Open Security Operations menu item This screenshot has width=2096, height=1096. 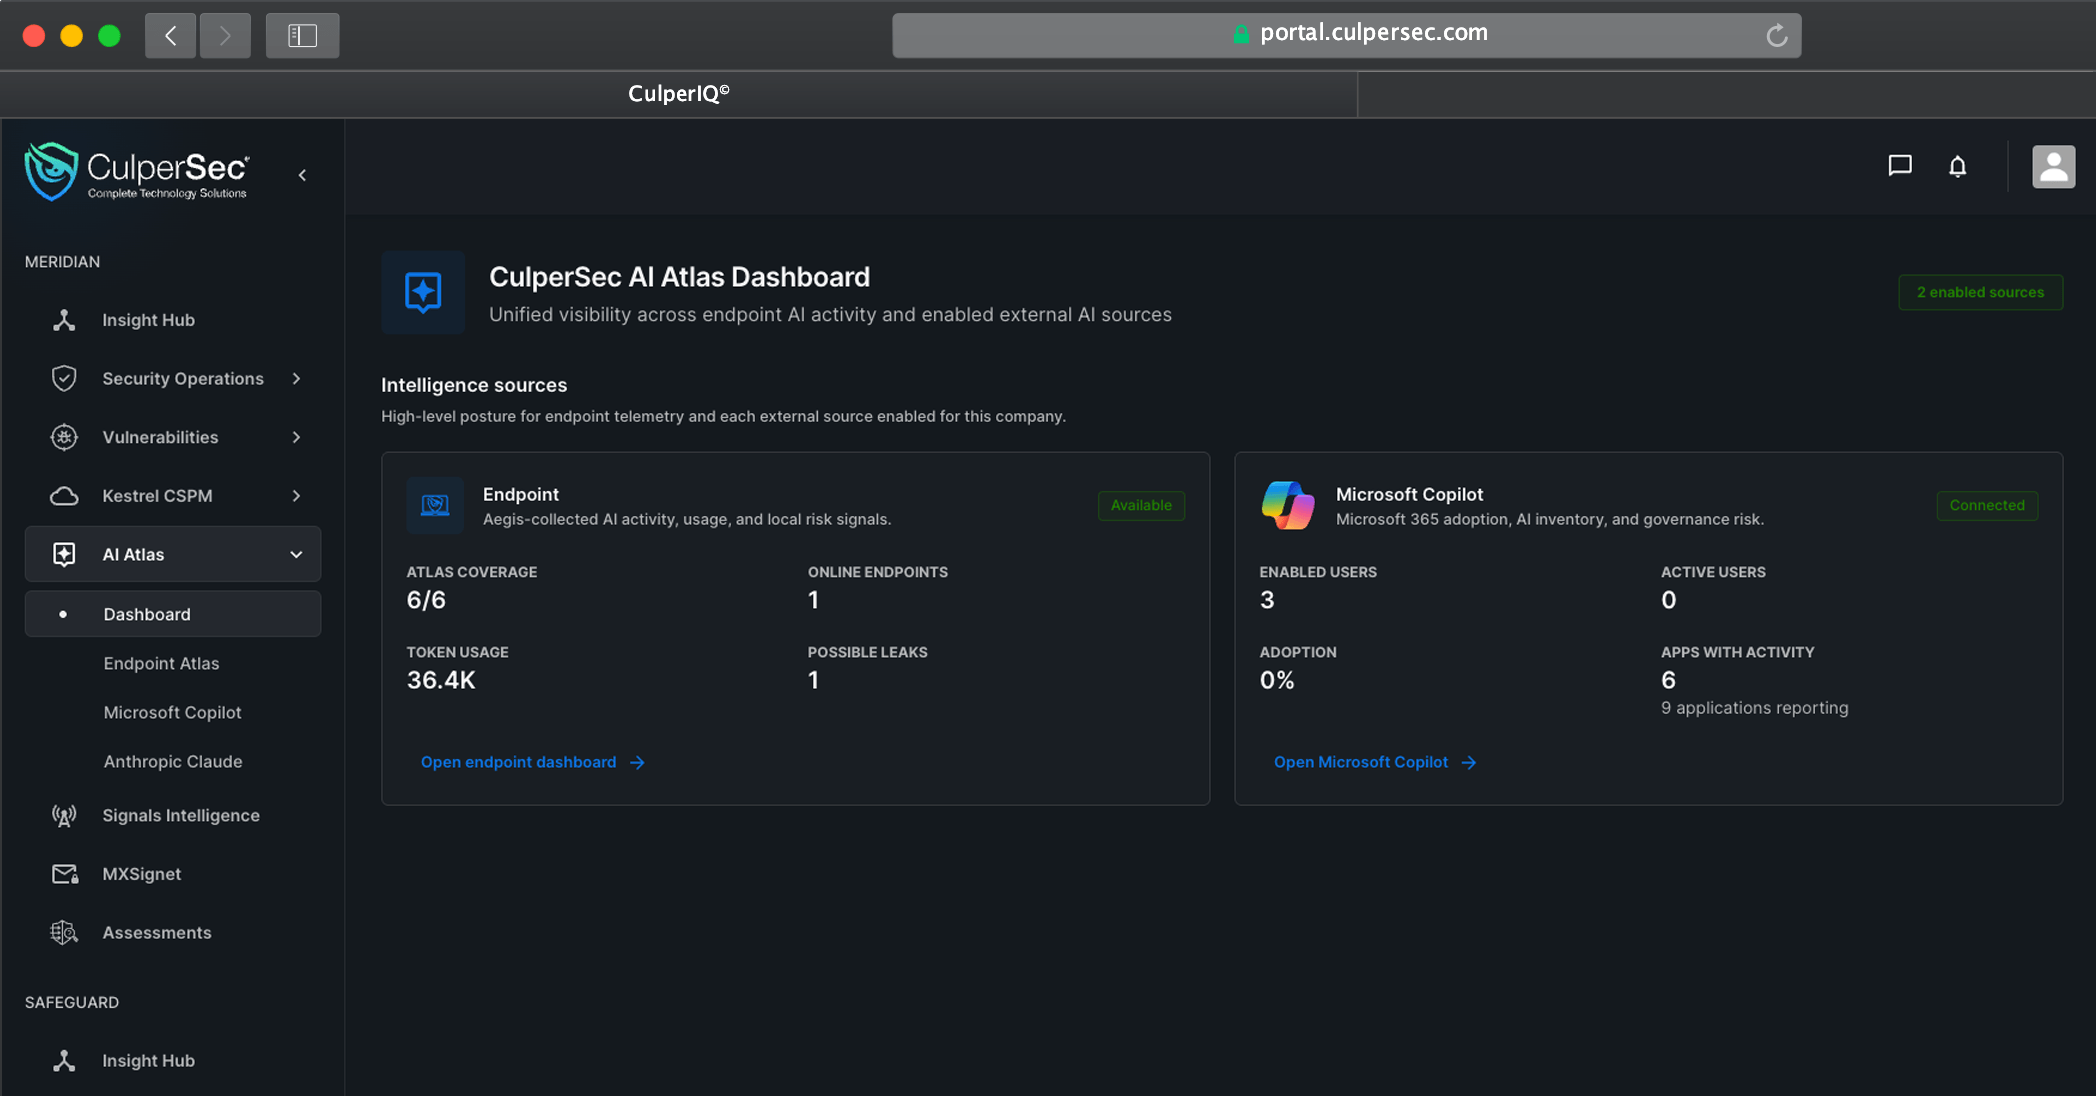(173, 379)
